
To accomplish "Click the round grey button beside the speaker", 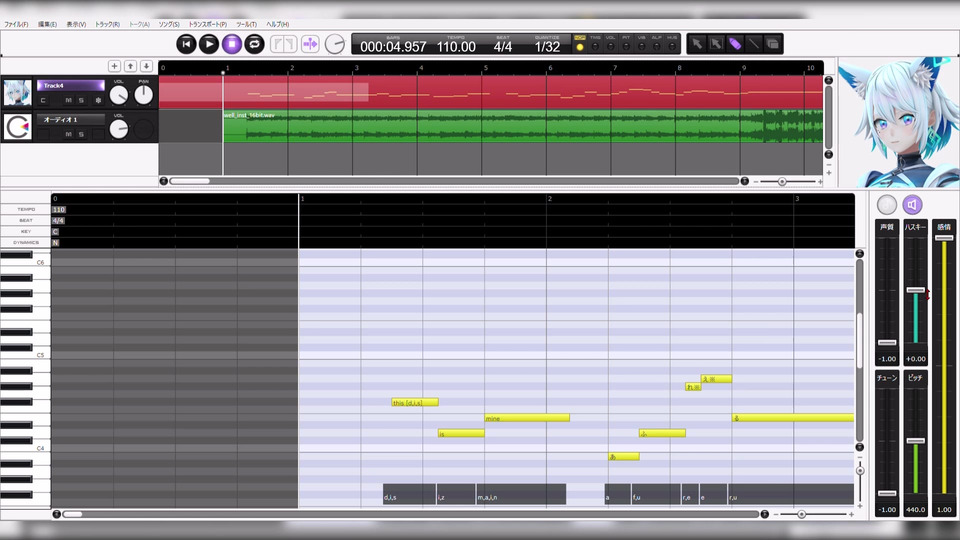I will tap(887, 204).
